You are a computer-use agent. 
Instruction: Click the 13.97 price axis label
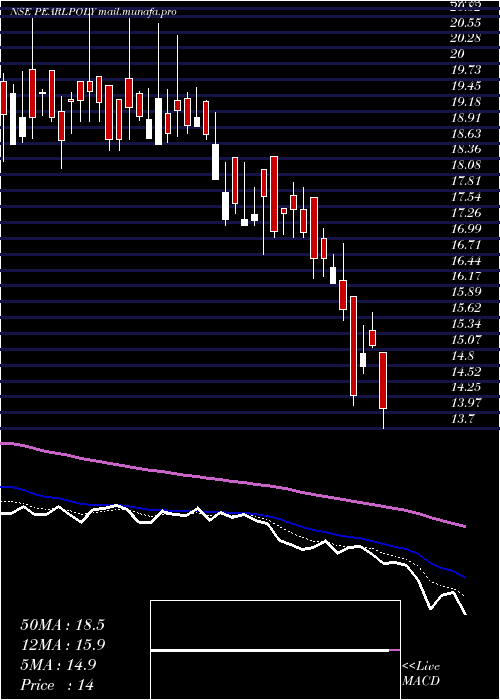467,403
